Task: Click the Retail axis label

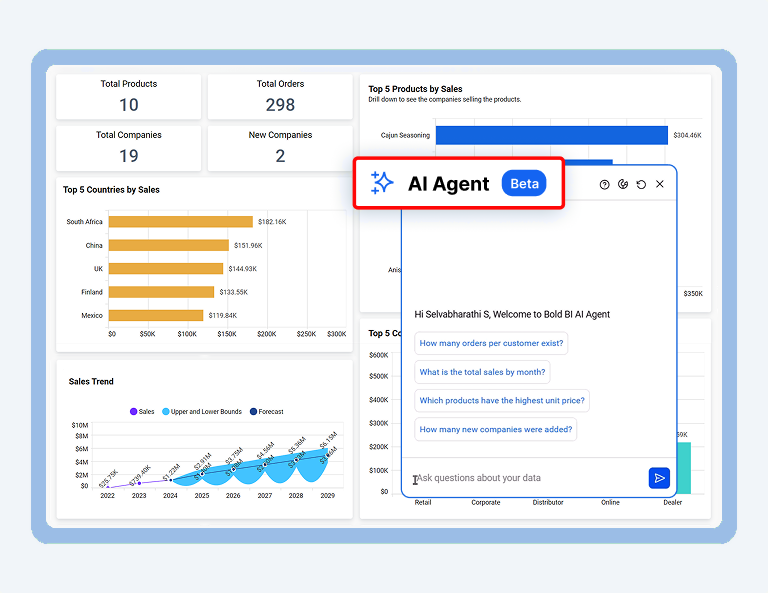Action: pyautogui.click(x=423, y=502)
